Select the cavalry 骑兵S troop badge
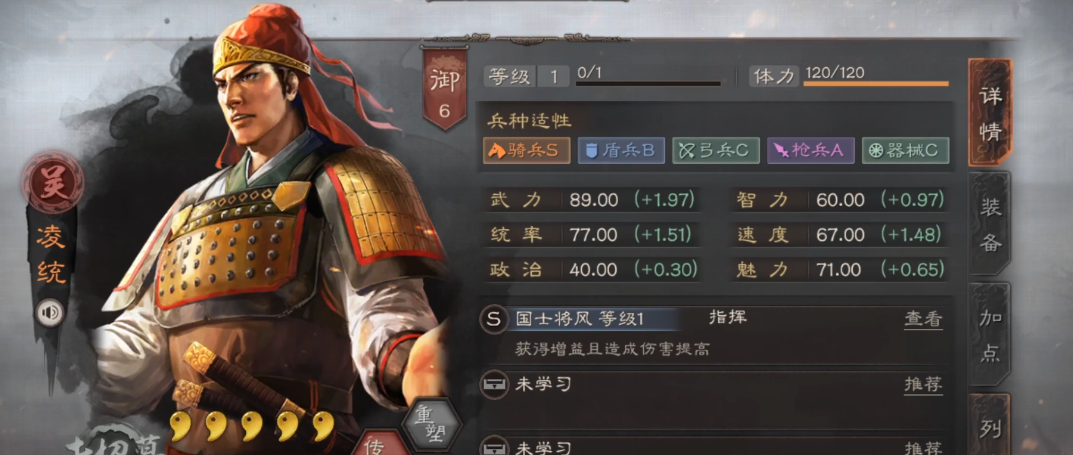Viewport: 1073px width, 455px height. click(526, 151)
